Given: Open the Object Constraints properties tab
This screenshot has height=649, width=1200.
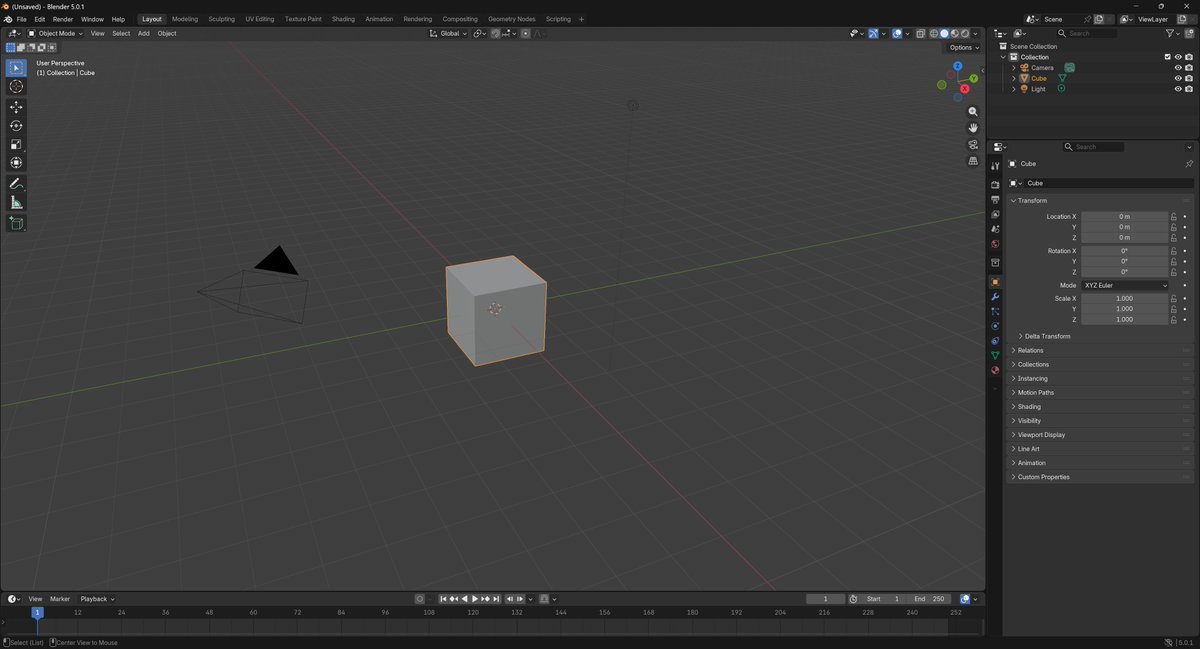Looking at the screenshot, I should 995,341.
